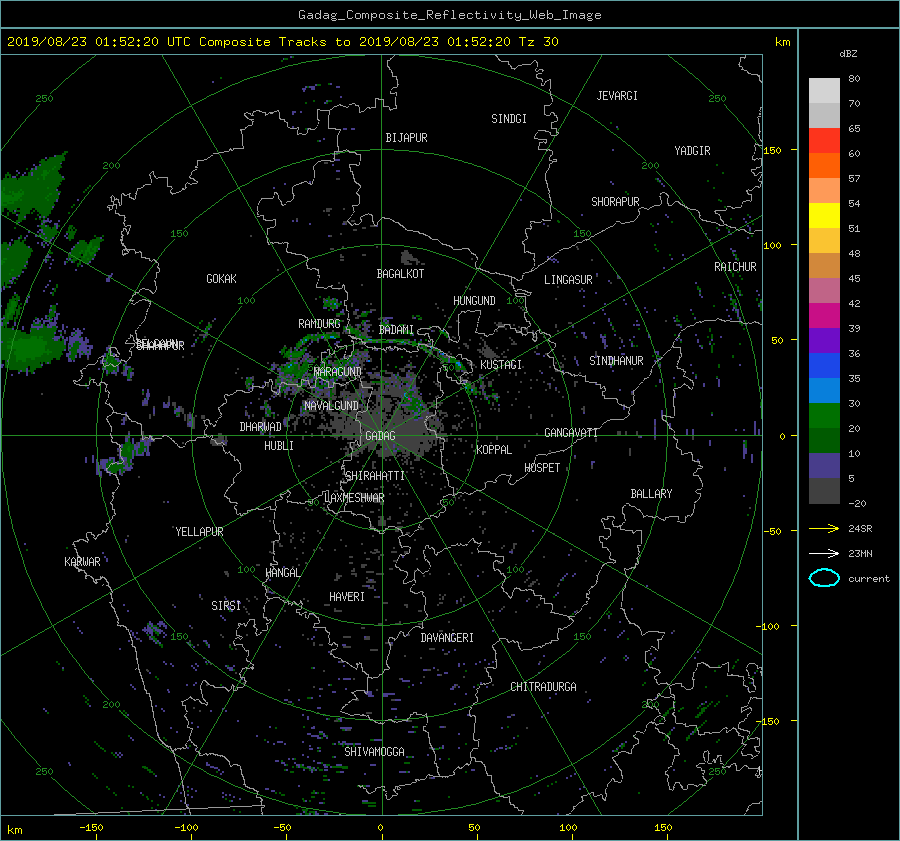900x841 pixels.
Task: Click the HAVERI city label
Action: [347, 597]
